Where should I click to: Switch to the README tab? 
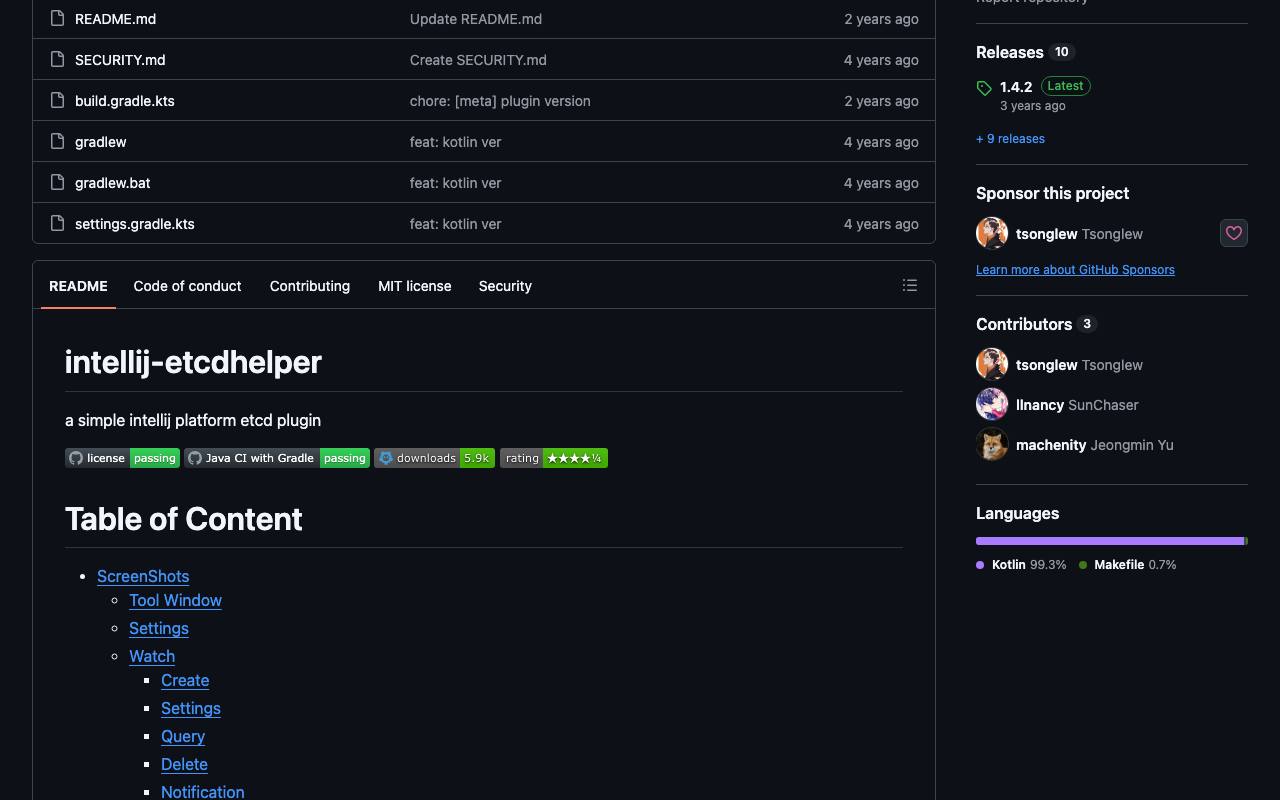78,286
